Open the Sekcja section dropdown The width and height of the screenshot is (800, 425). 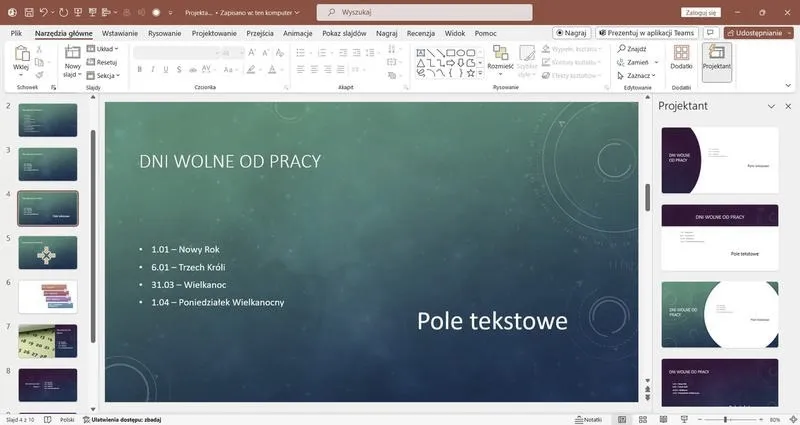[103, 76]
